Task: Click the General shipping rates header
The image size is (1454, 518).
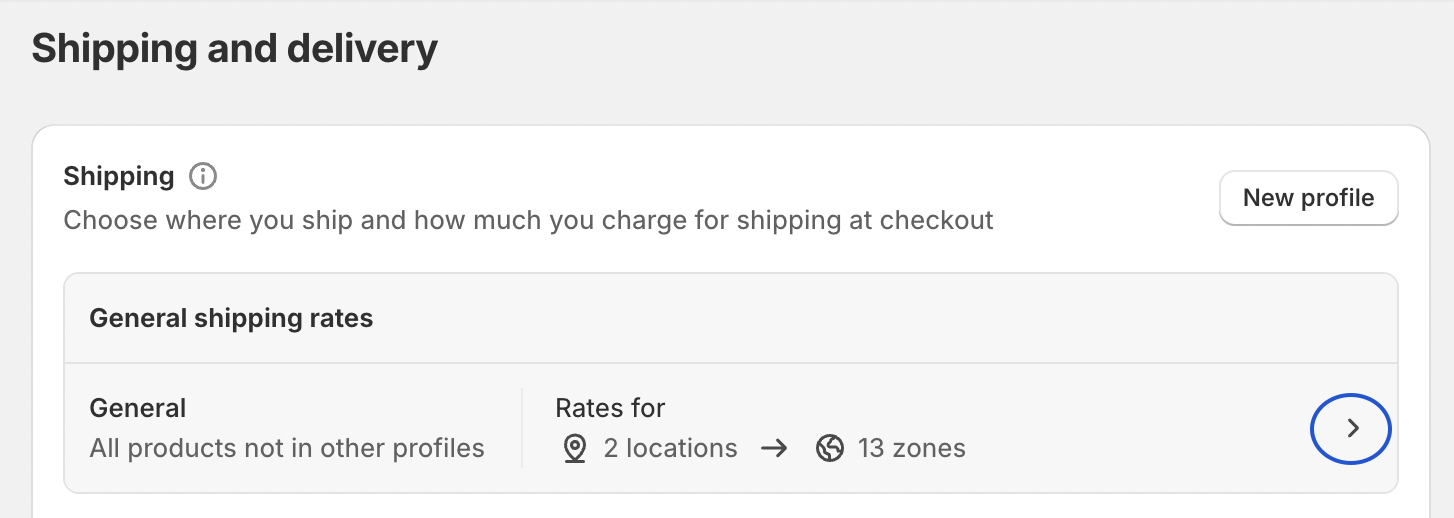Action: click(x=231, y=318)
